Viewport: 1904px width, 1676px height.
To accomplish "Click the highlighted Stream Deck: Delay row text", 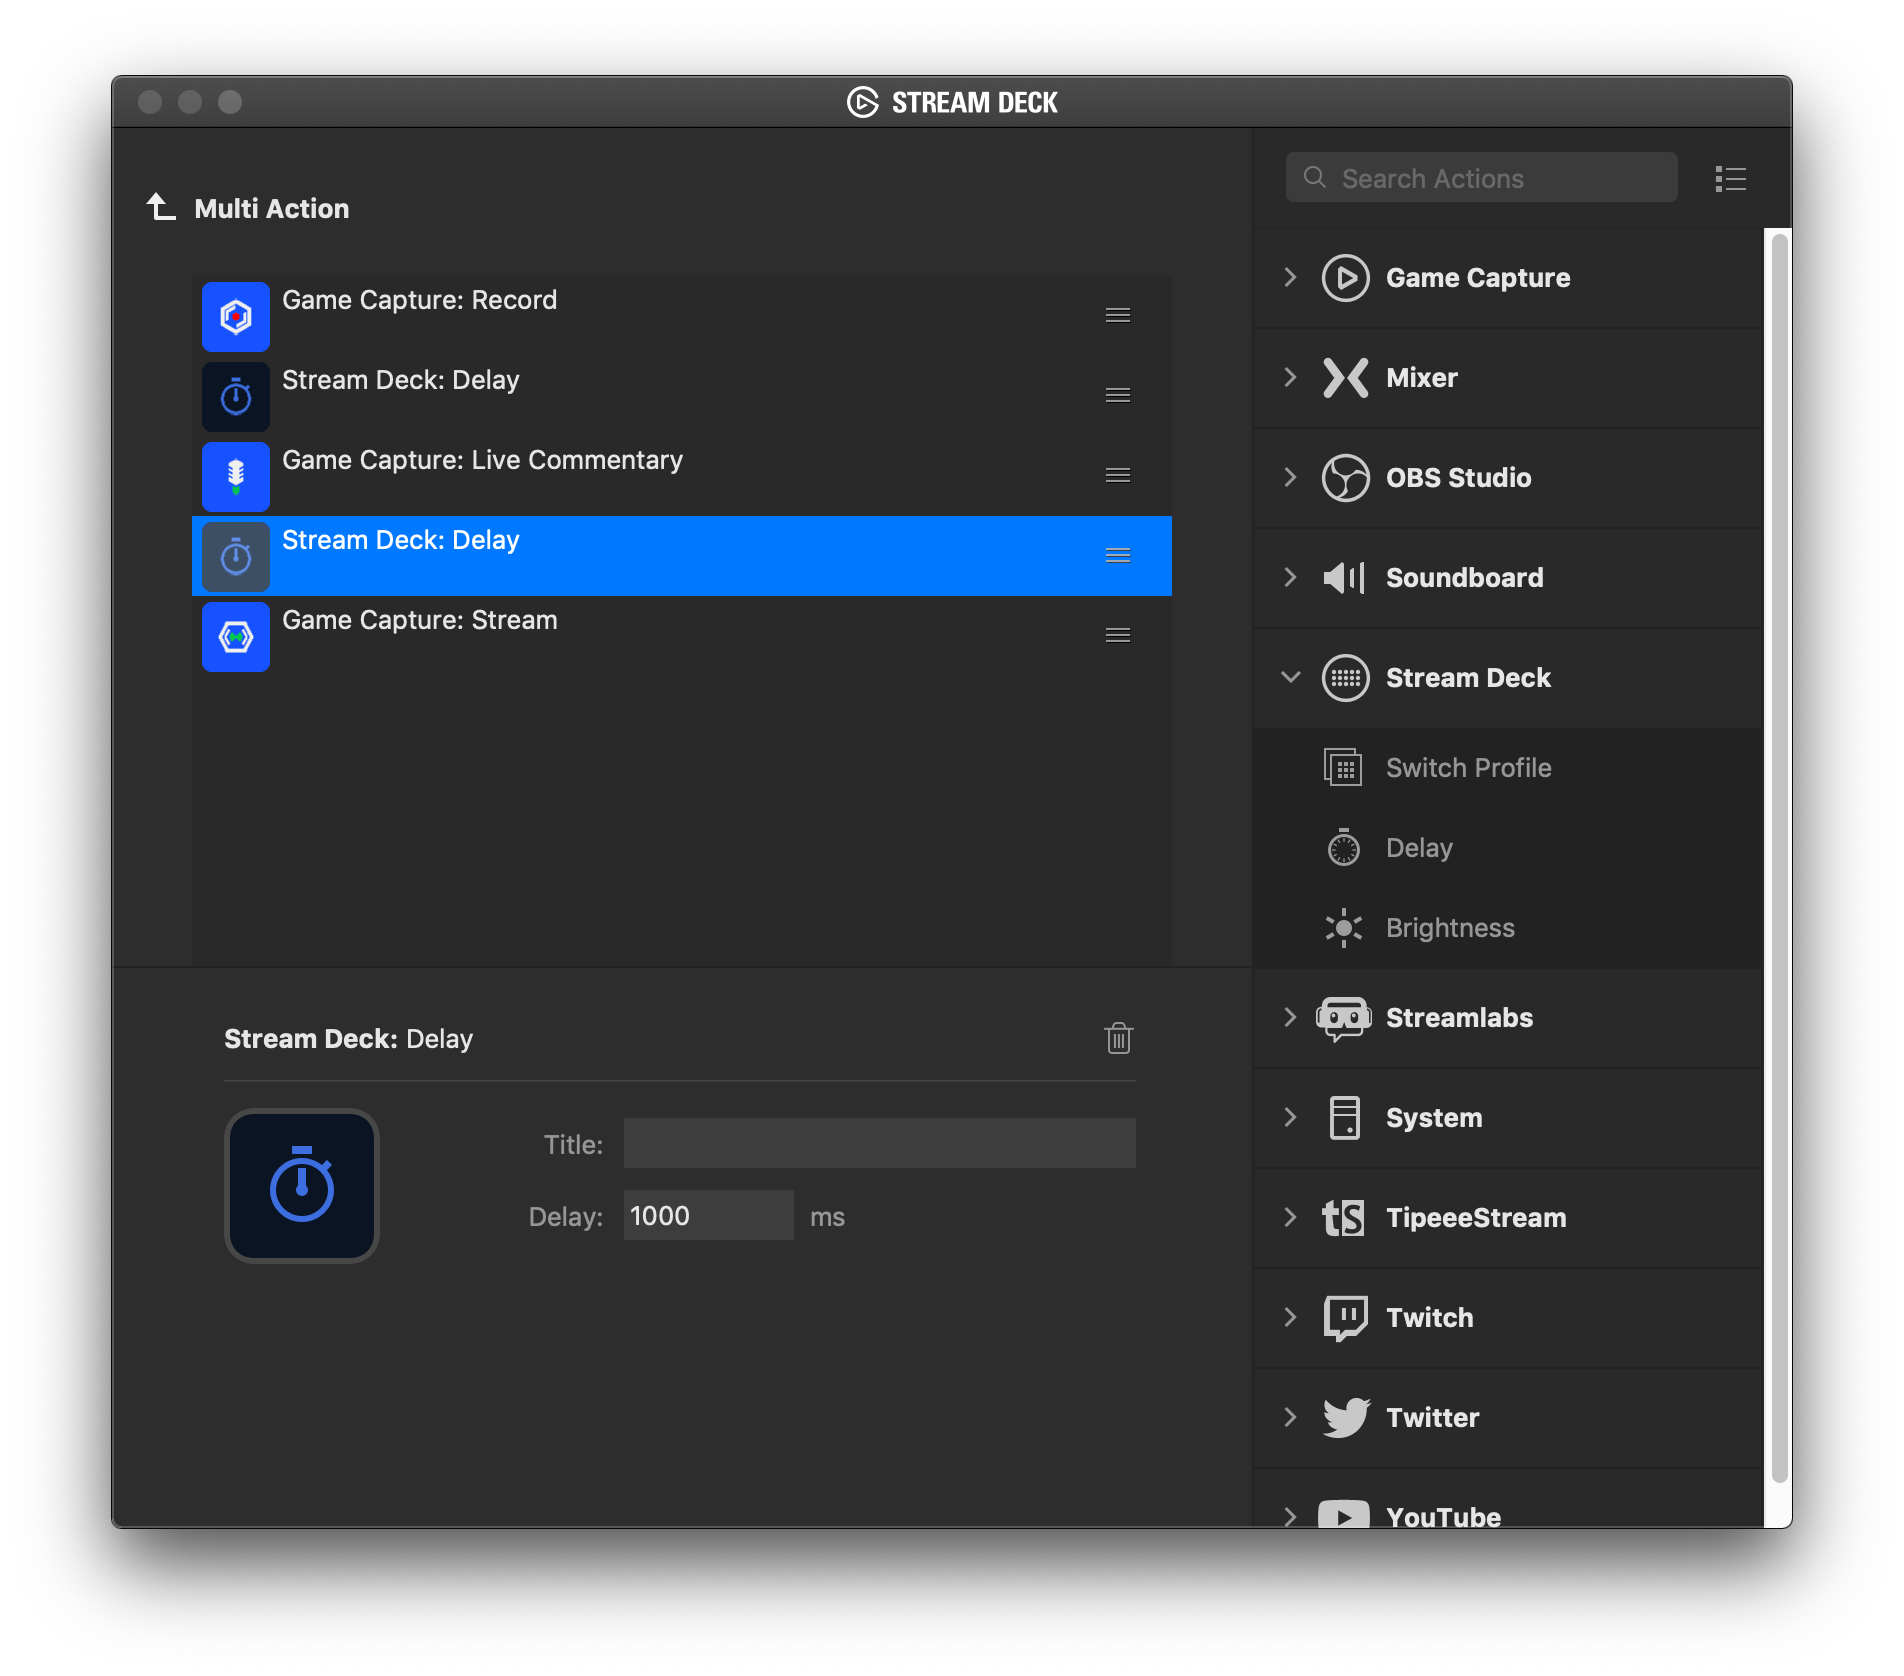I will [x=401, y=540].
